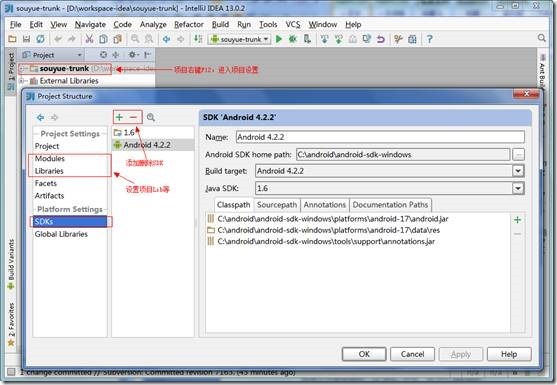Click the Paste icon in toolbar
The height and width of the screenshot is (385, 557).
pyautogui.click(x=117, y=39)
